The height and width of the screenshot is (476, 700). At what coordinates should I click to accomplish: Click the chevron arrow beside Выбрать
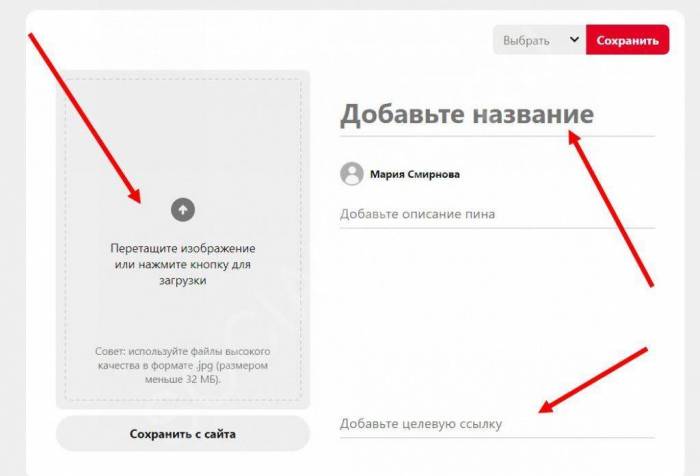(x=575, y=40)
